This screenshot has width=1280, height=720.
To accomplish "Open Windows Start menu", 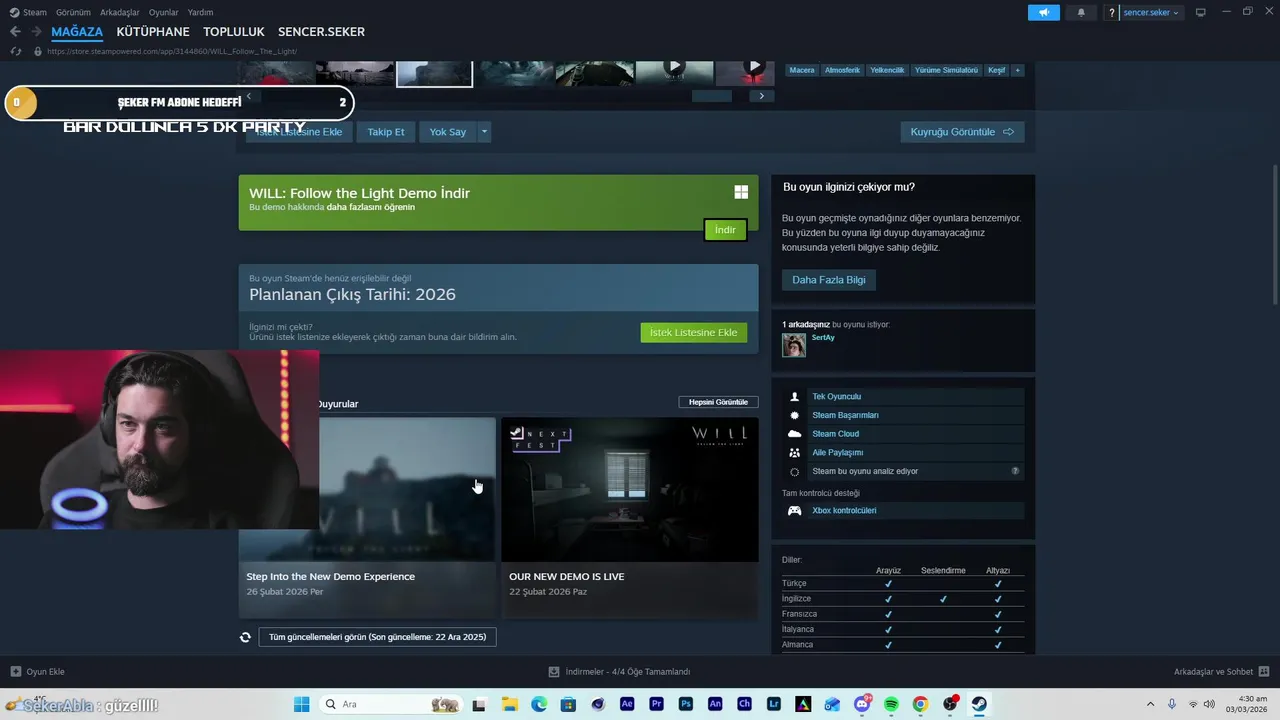I will 301,704.
